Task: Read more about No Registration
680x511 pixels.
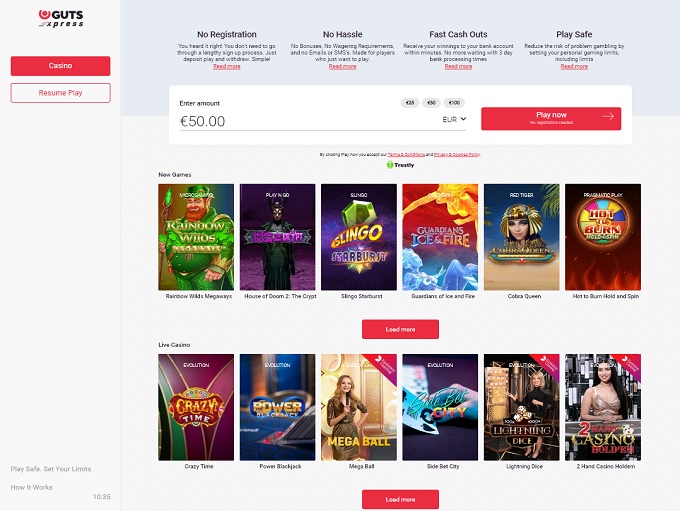Action: [227, 66]
